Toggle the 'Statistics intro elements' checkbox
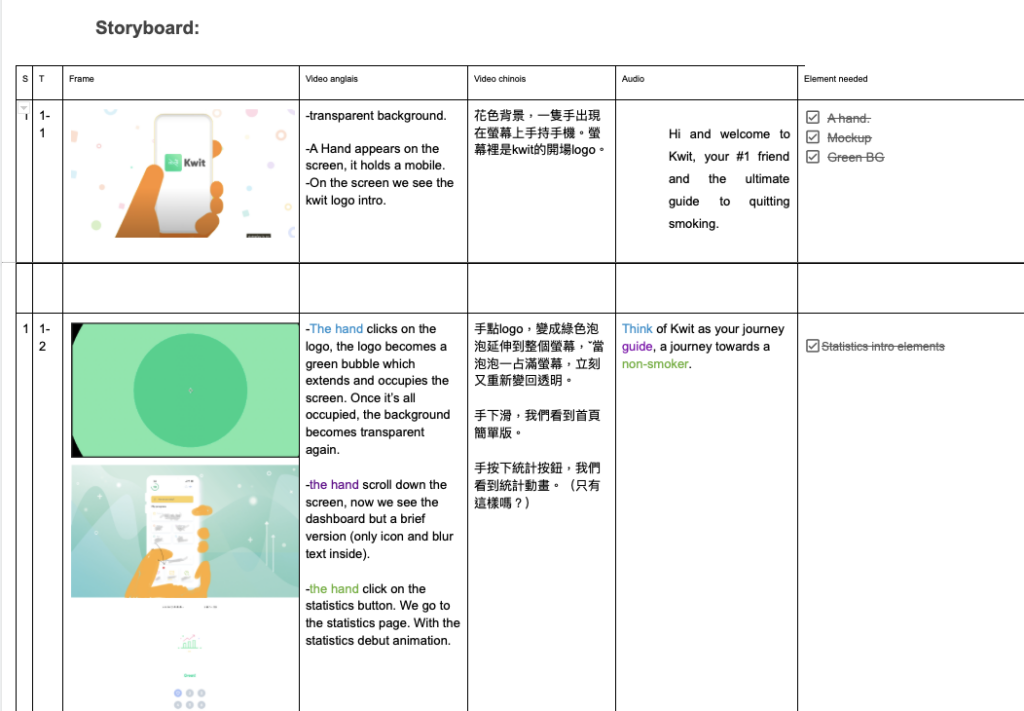The height and width of the screenshot is (711, 1024). coord(812,347)
